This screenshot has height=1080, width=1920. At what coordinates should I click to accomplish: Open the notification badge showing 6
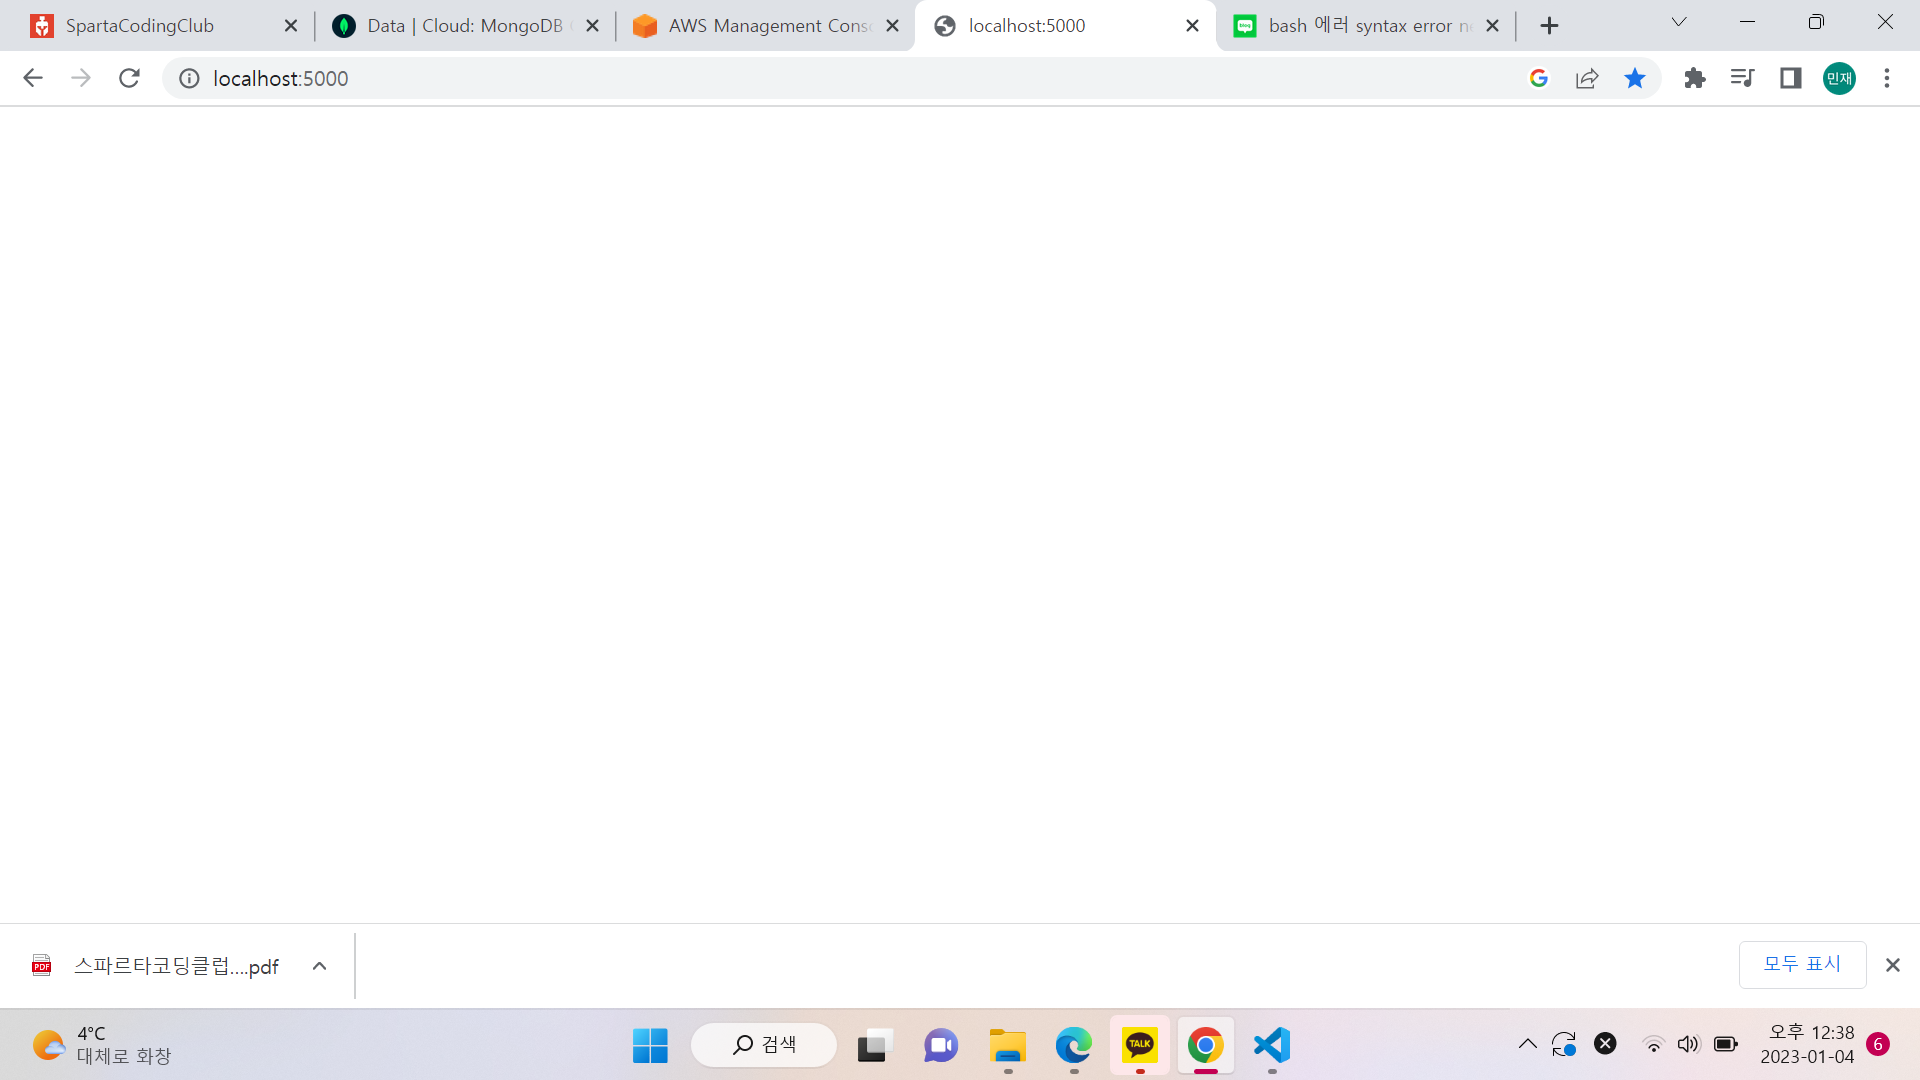tap(1878, 1044)
